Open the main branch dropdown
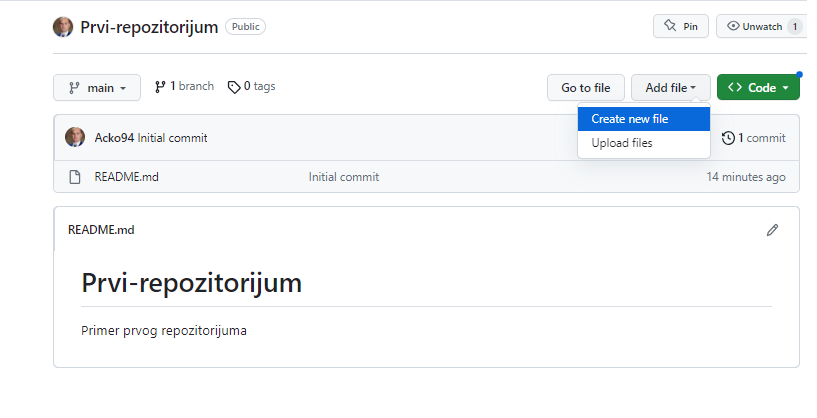This screenshot has width=817, height=418. (97, 88)
